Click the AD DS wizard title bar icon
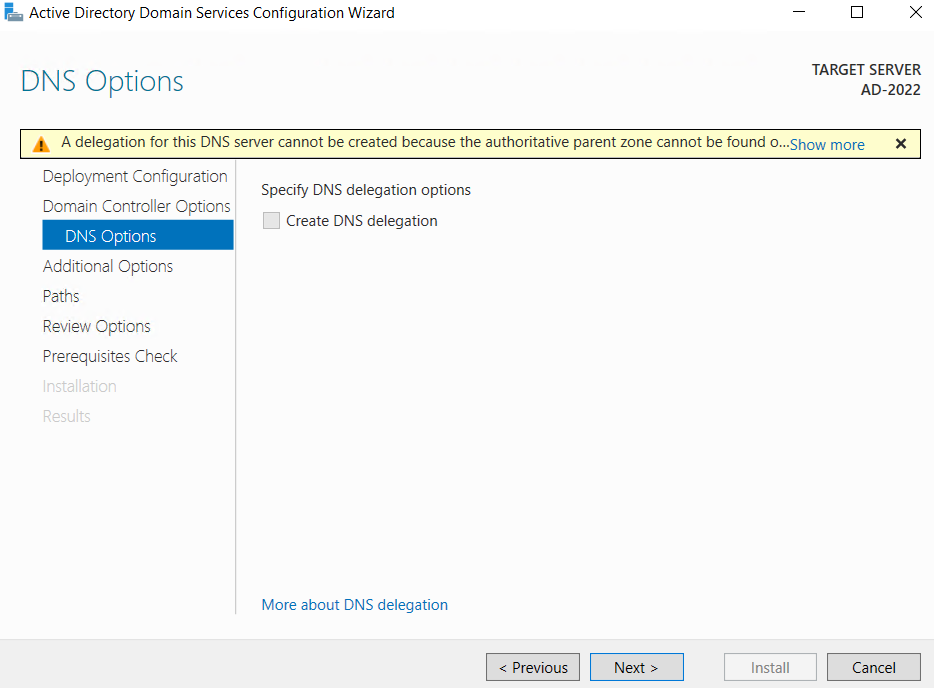The image size is (934, 688). click(x=13, y=13)
